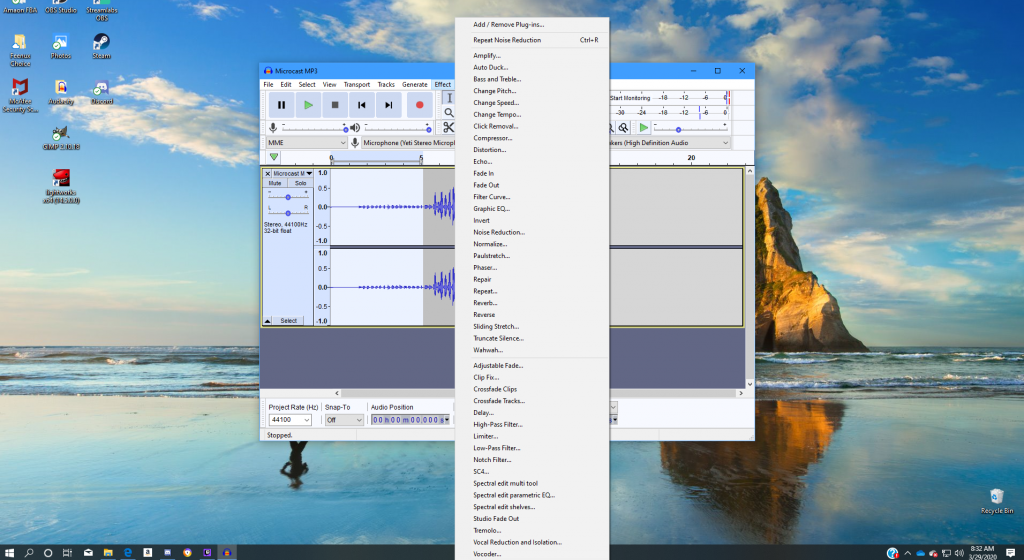The width and height of the screenshot is (1024, 560).
Task: Skip to end of track
Action: tap(389, 105)
